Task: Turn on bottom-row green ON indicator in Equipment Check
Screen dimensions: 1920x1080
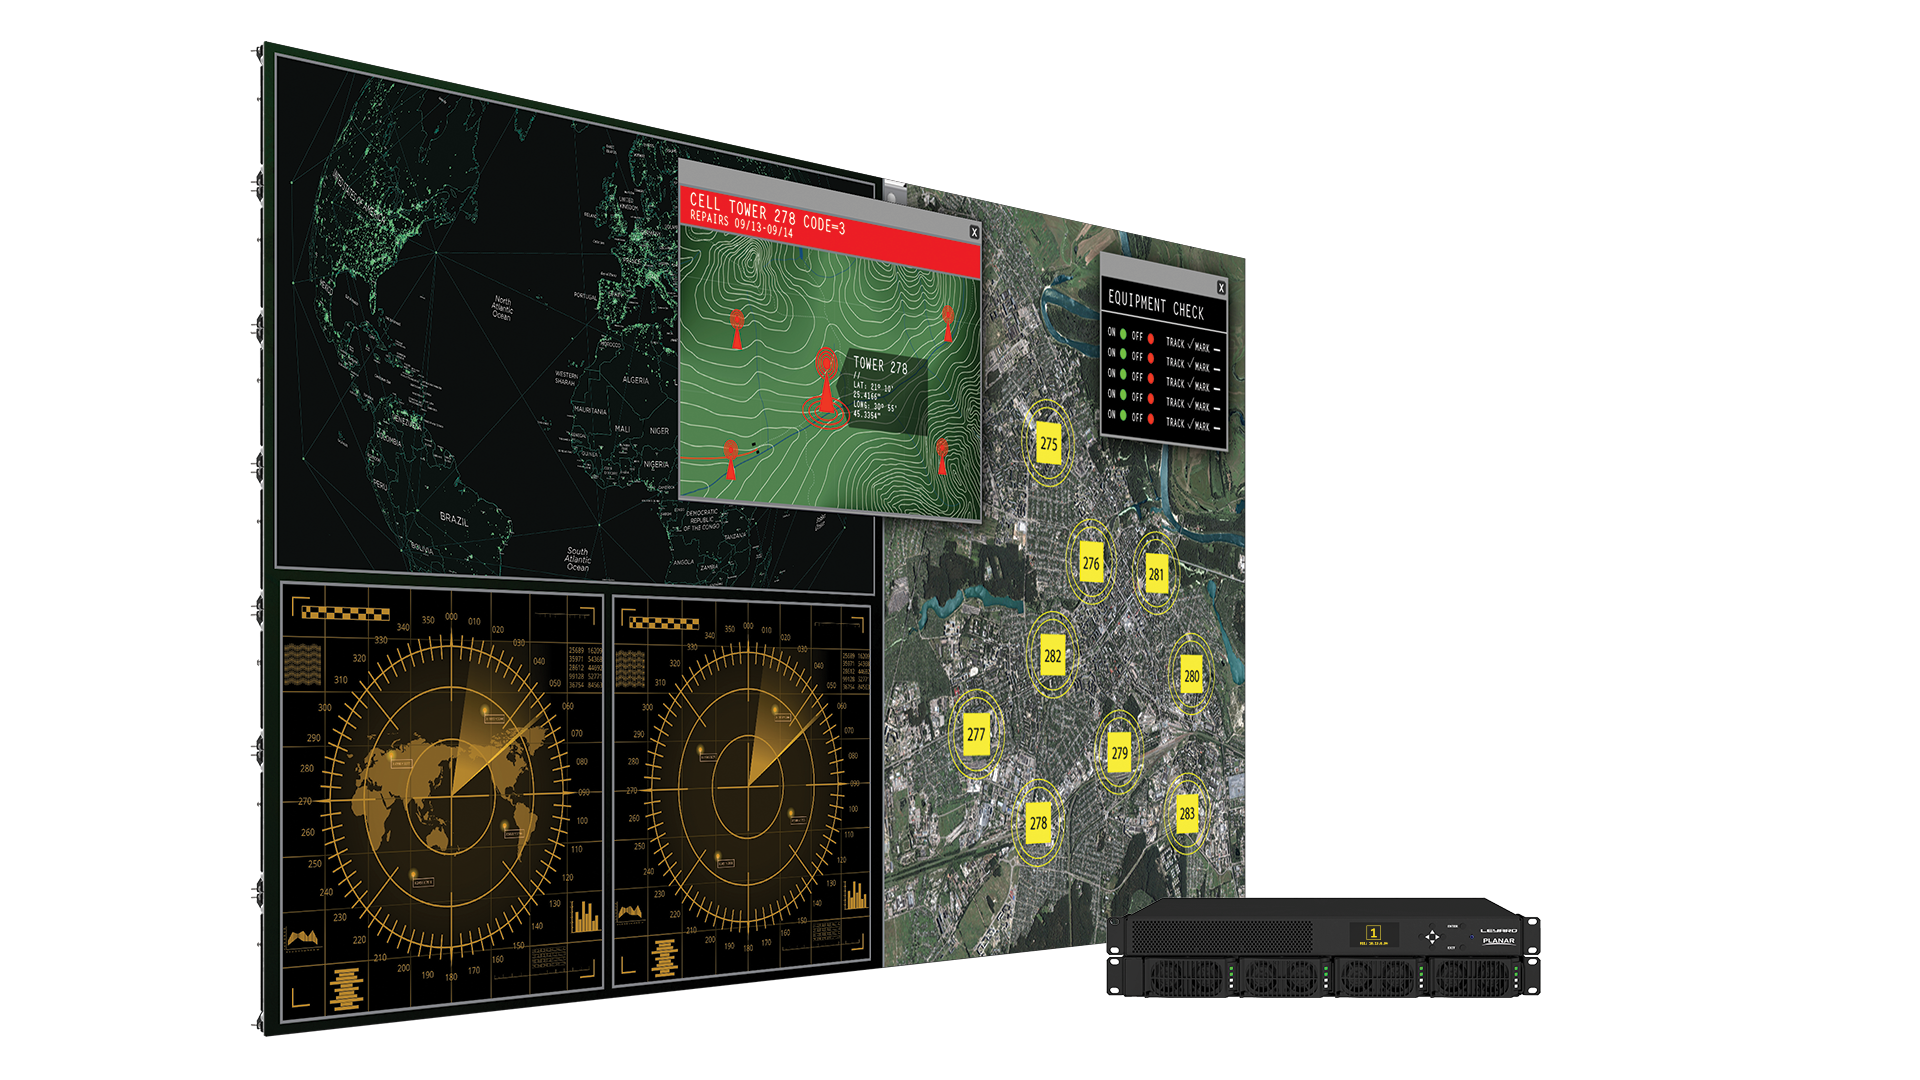Action: pos(1123,415)
